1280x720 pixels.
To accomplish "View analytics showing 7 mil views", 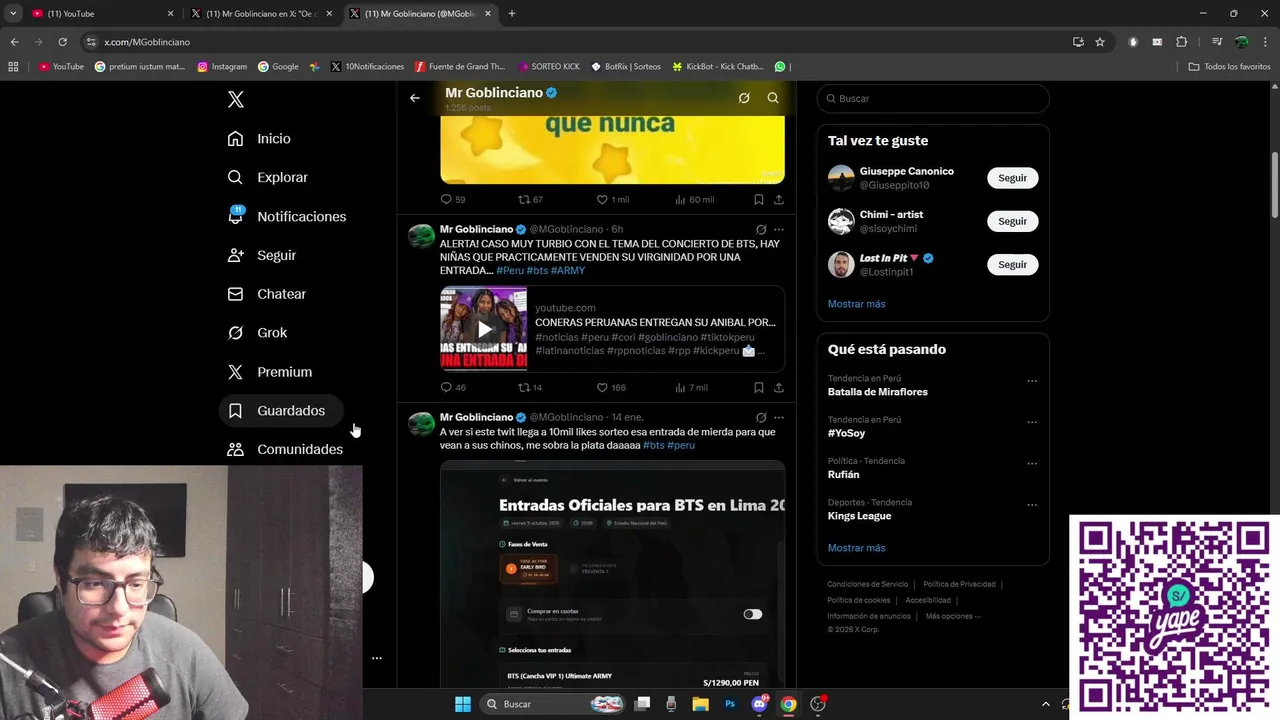I will coord(691,387).
